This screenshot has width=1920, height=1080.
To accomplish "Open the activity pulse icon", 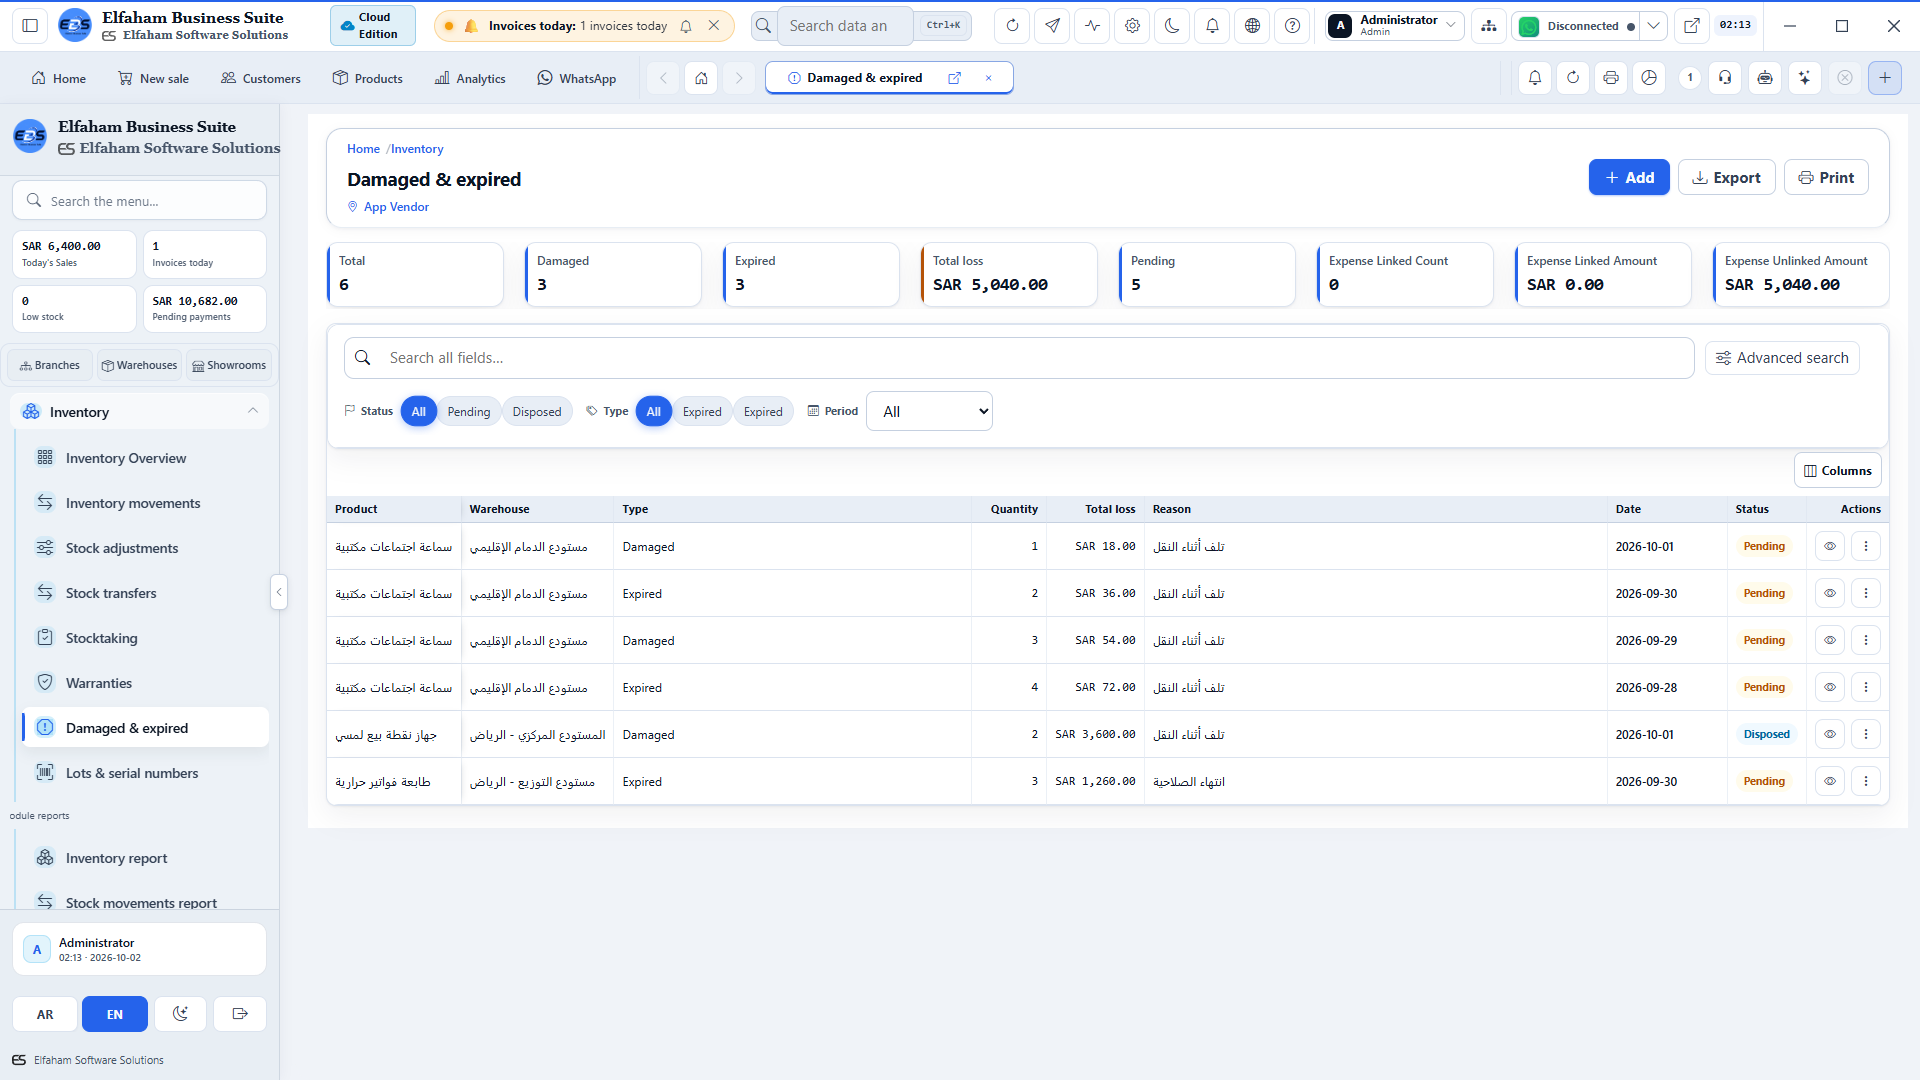I will point(1092,26).
